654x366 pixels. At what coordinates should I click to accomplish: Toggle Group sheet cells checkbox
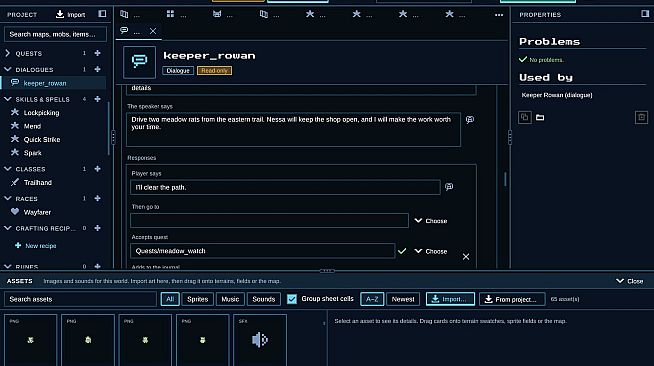click(x=292, y=299)
